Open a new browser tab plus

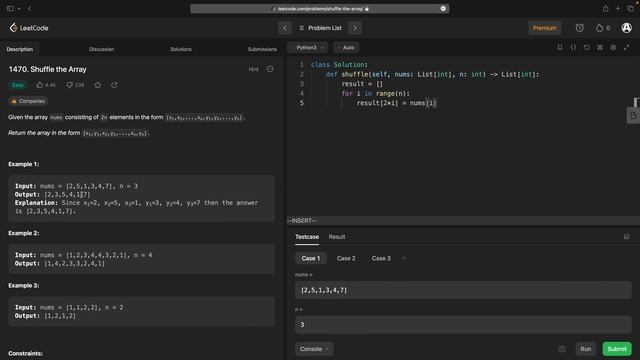618,9
